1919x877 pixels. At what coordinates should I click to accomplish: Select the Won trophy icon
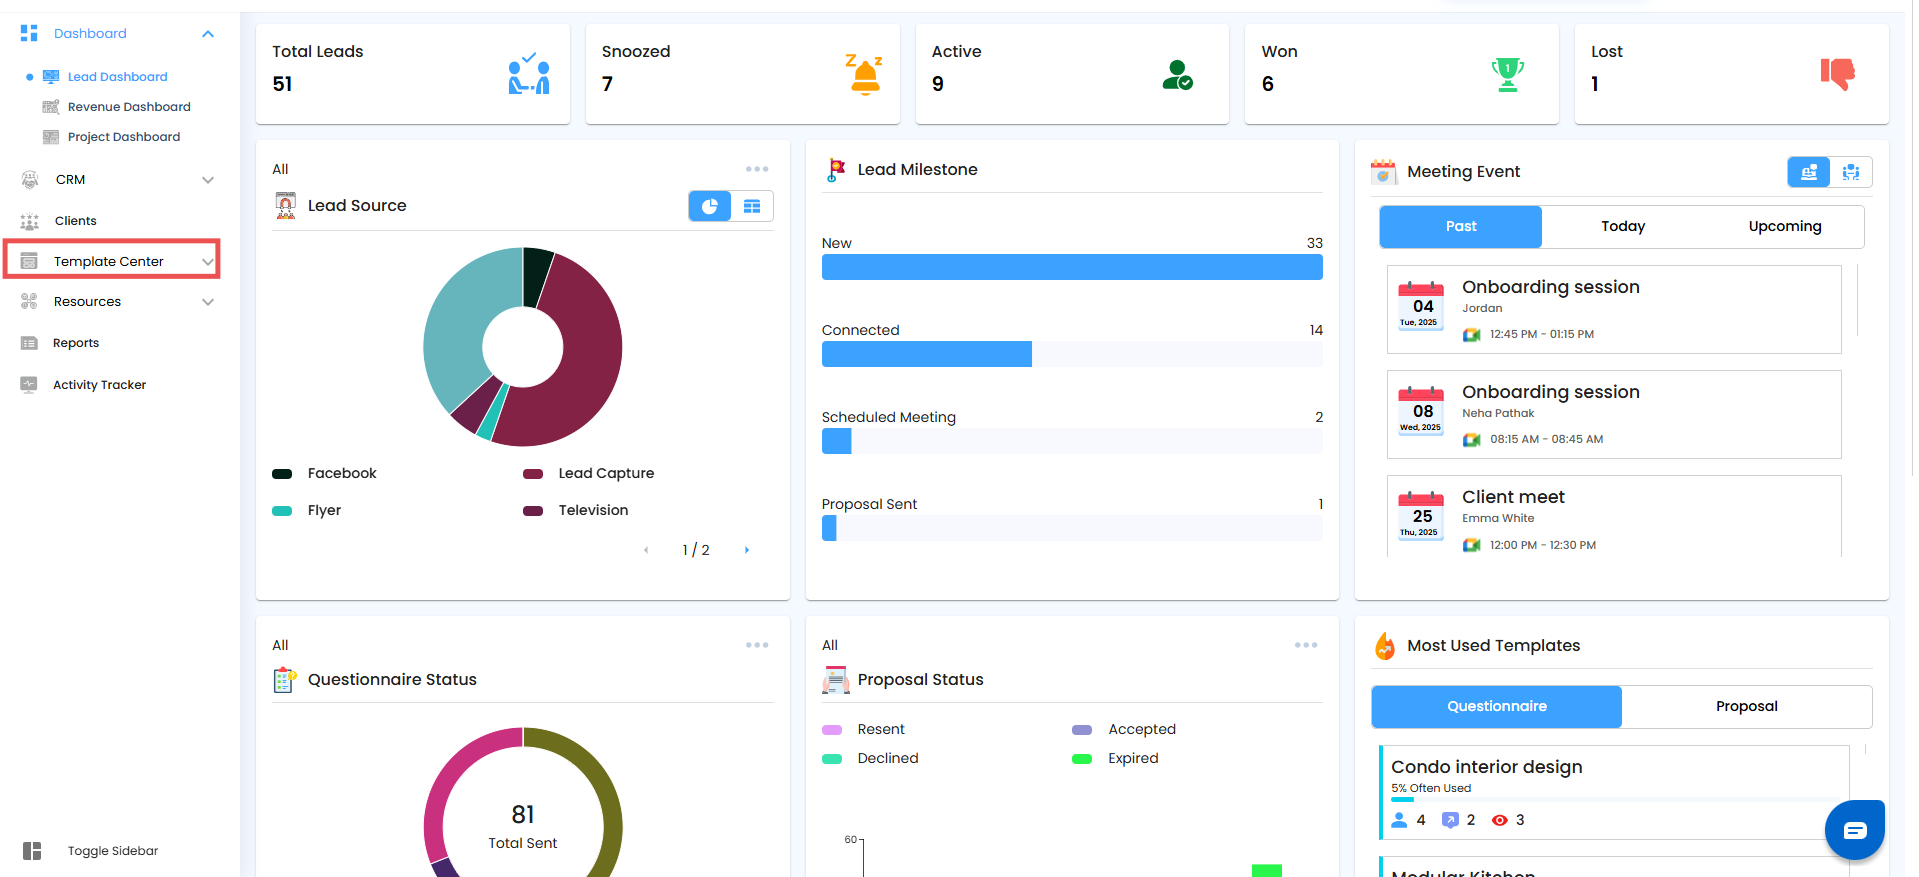[x=1507, y=74]
